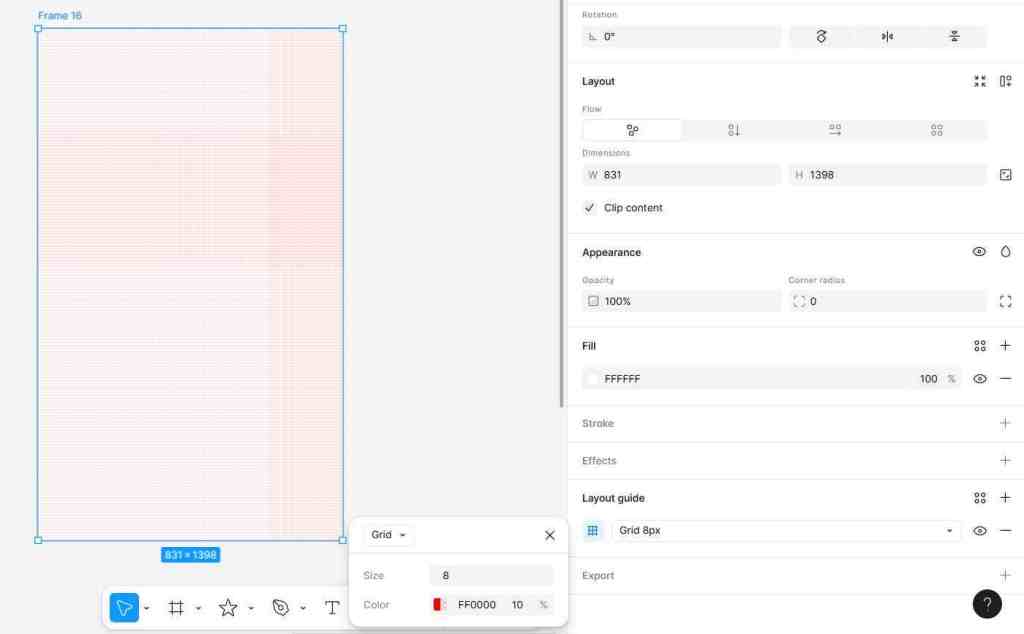Flip the frame vertically
This screenshot has height=634, width=1024.
(954, 36)
